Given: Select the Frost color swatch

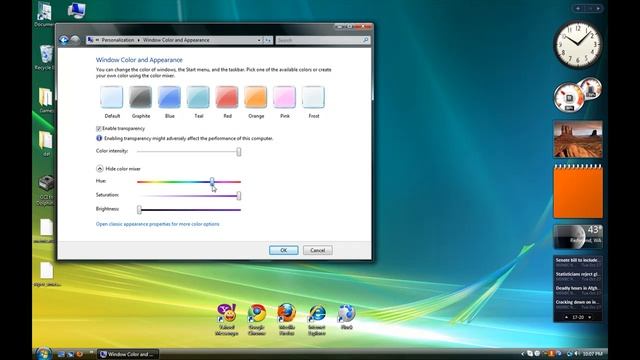Looking at the screenshot, I should (313, 97).
